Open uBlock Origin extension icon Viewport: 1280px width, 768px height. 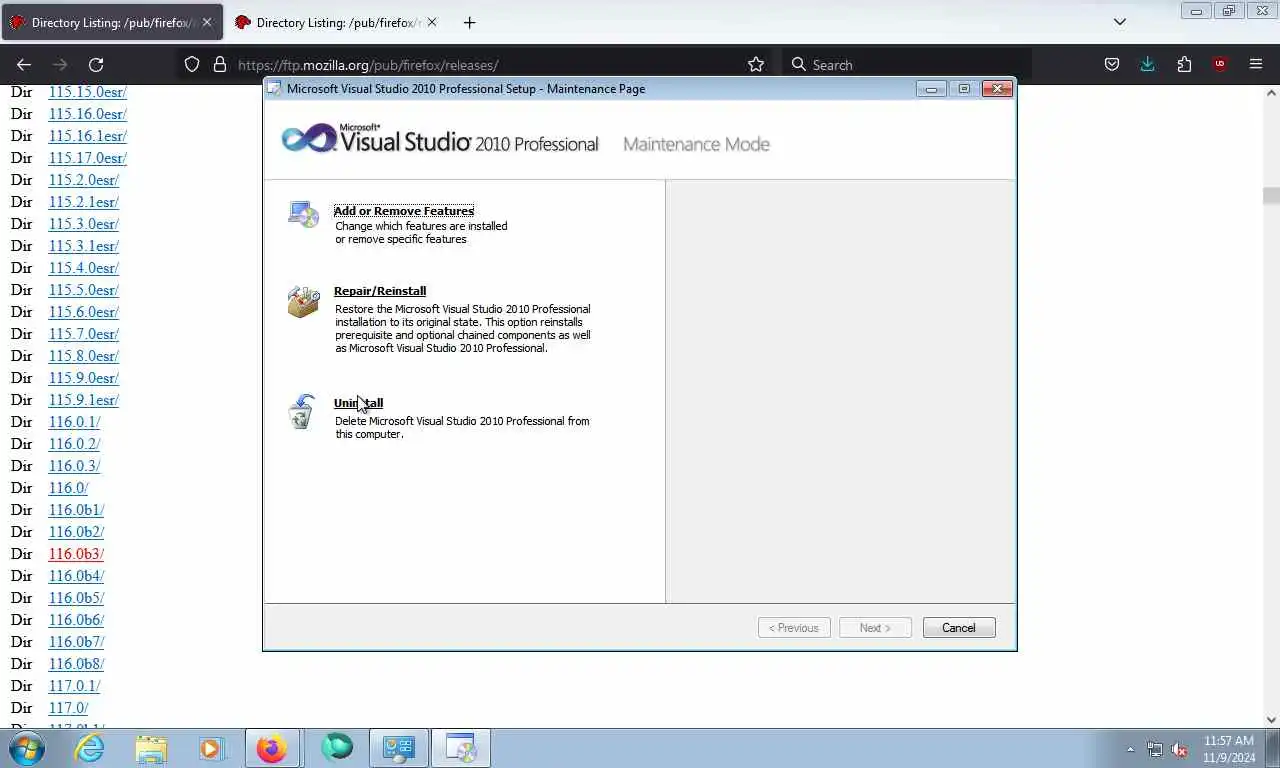click(1220, 64)
